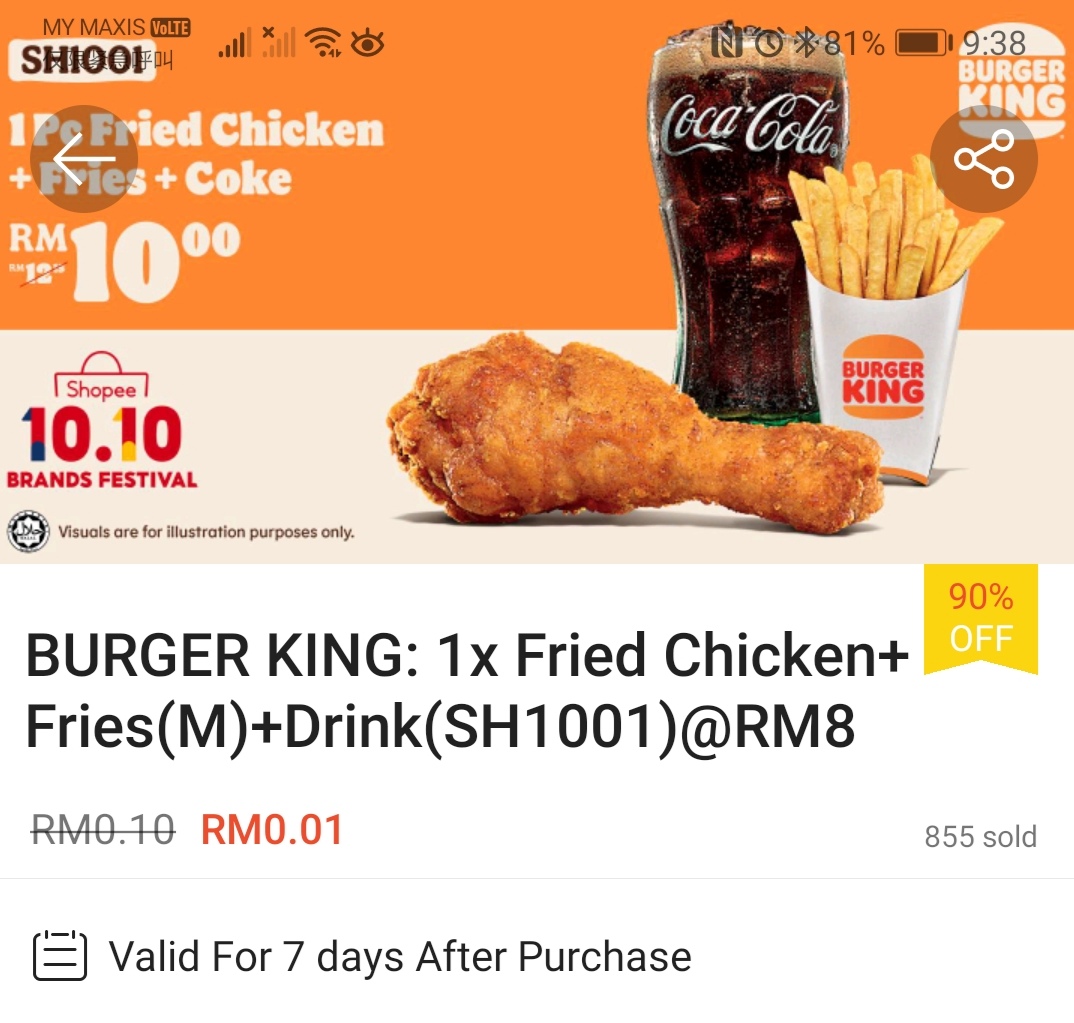The width and height of the screenshot is (1074, 1023).
Task: Tap the Bluetooth status icon
Action: [x=806, y=43]
